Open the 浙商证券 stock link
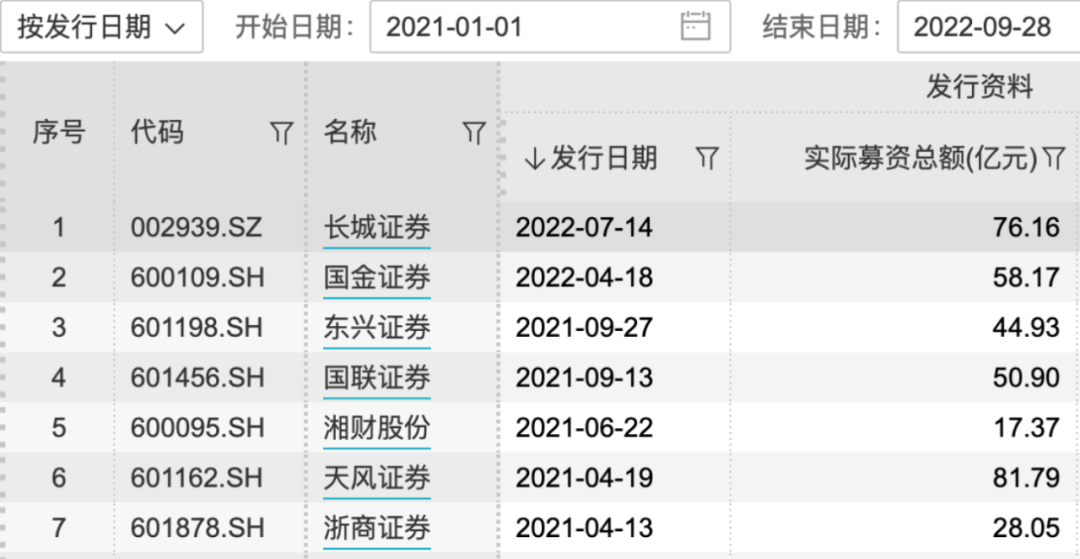This screenshot has height=559, width=1080. [377, 528]
